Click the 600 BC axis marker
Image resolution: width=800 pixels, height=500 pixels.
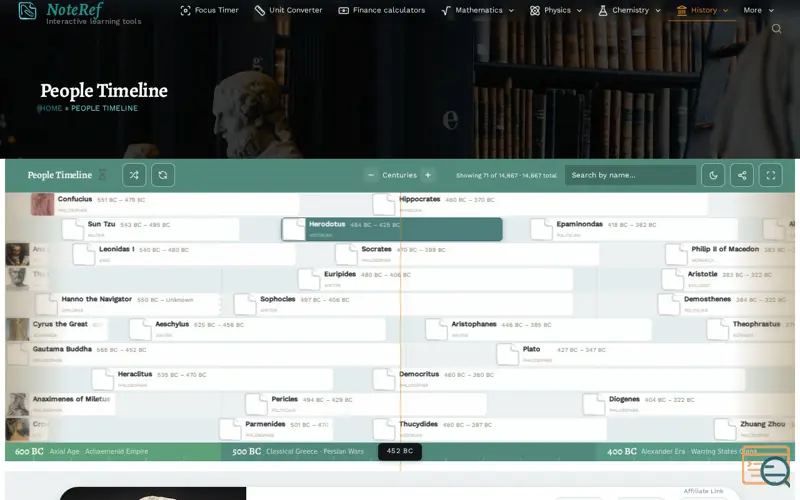click(29, 452)
